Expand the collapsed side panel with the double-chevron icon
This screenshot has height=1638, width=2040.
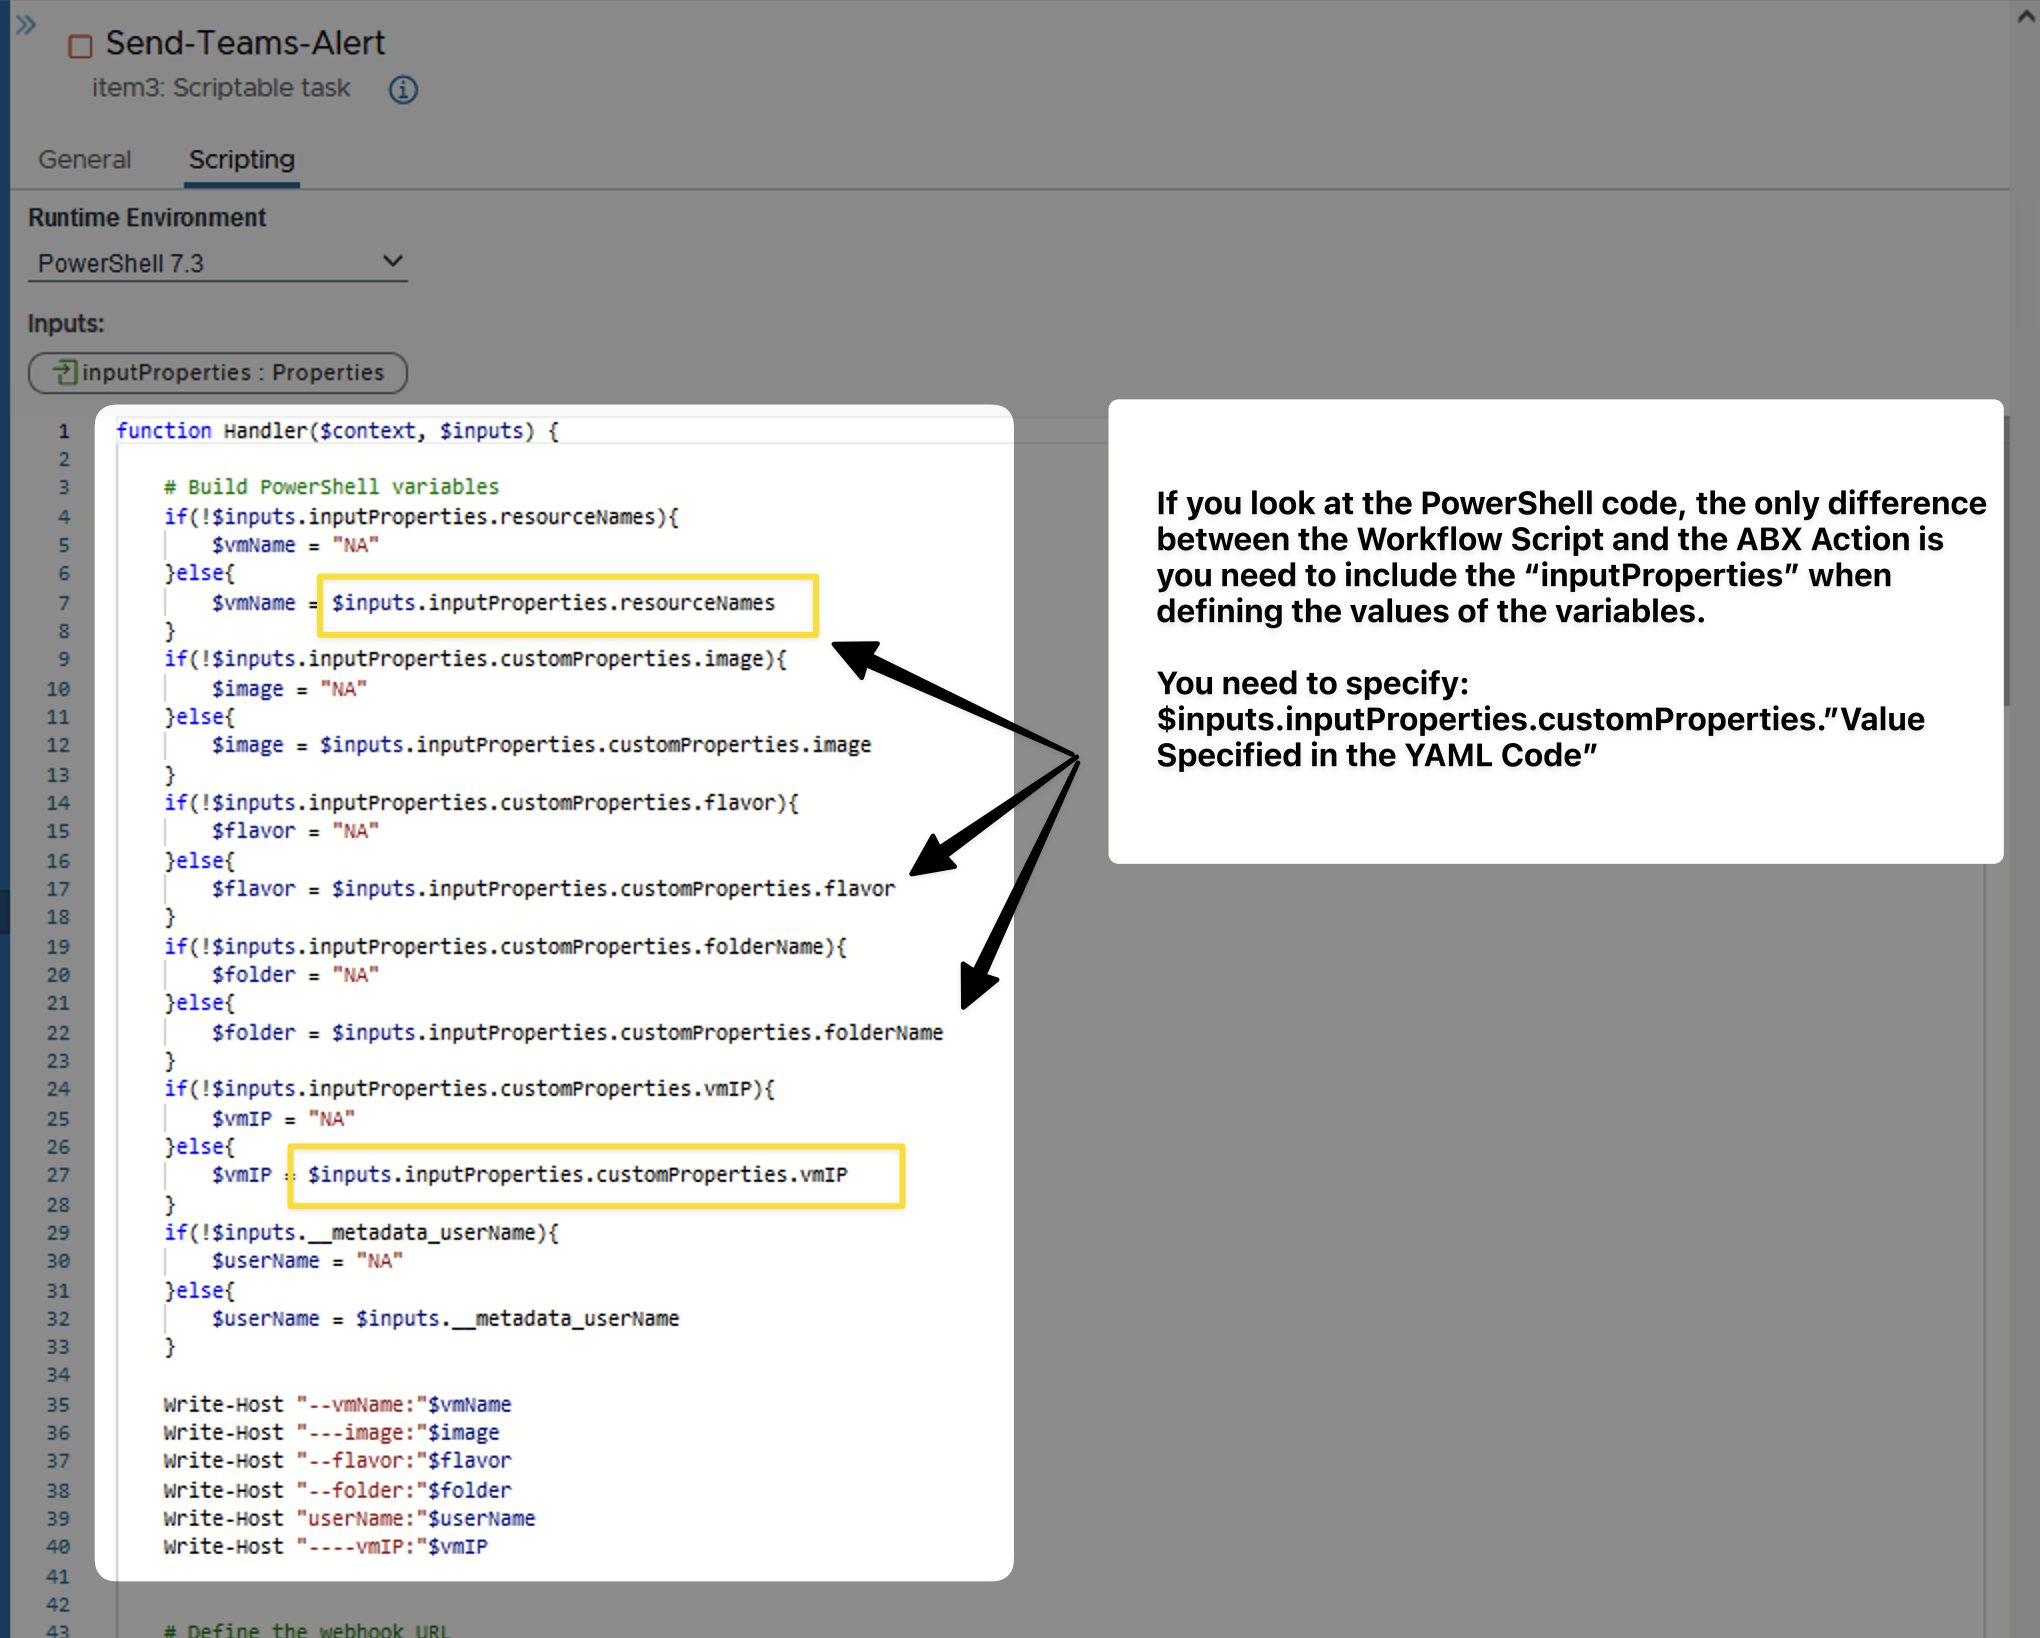pyautogui.click(x=26, y=25)
